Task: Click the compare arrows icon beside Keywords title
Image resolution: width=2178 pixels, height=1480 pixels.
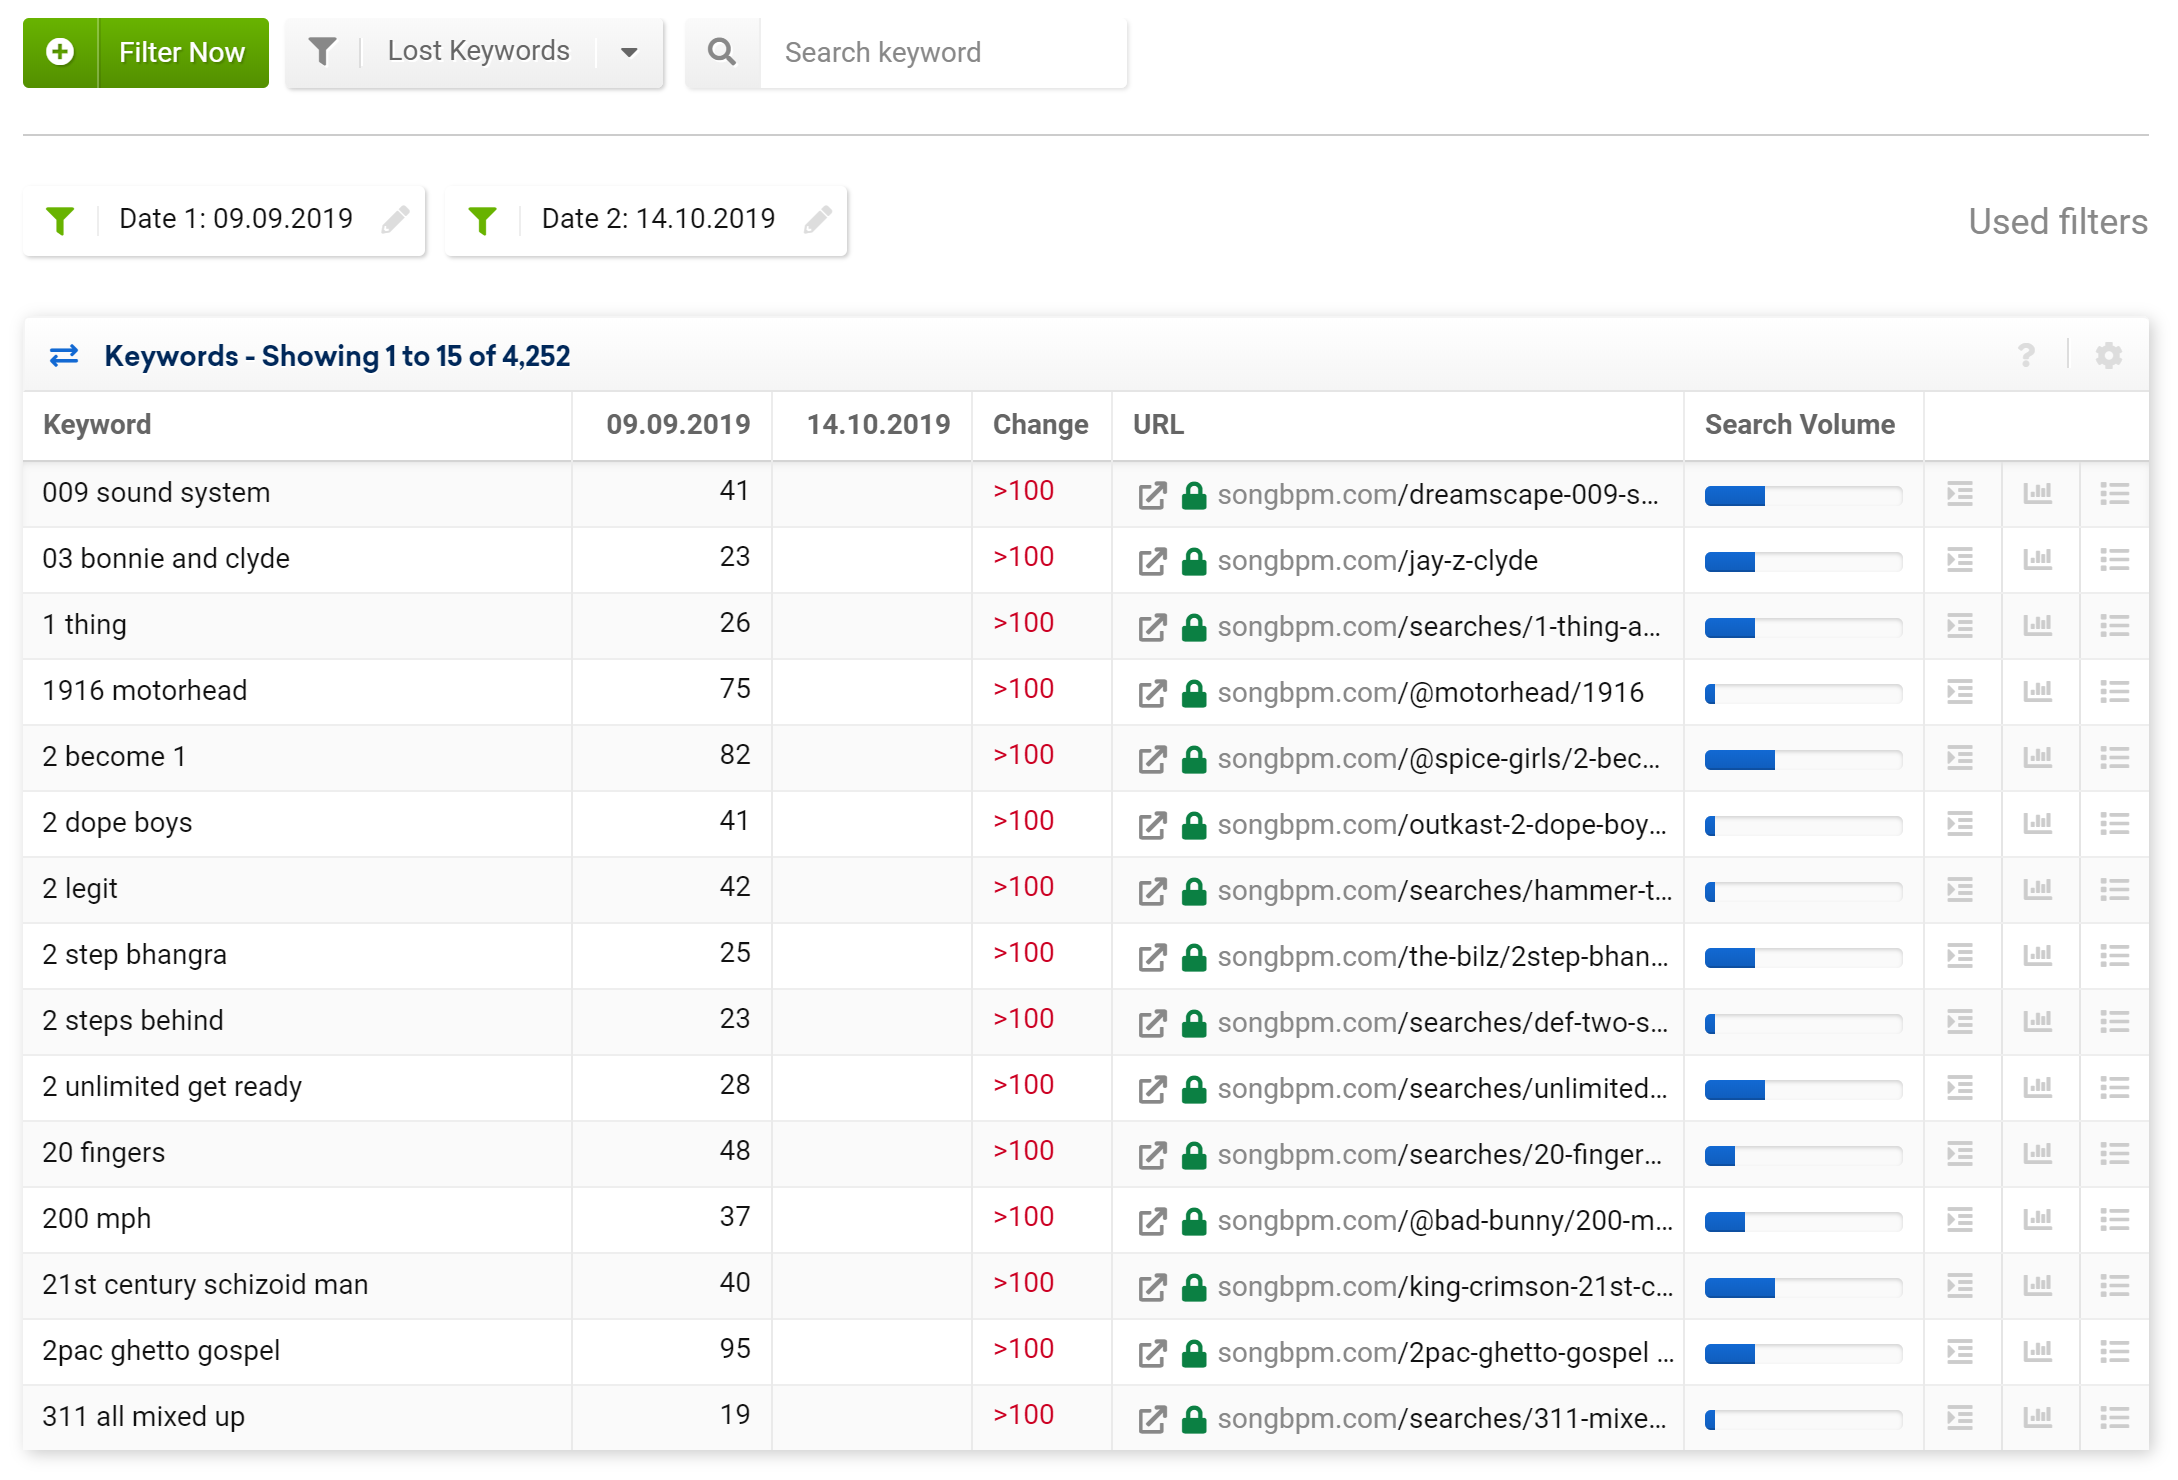Action: tap(64, 356)
